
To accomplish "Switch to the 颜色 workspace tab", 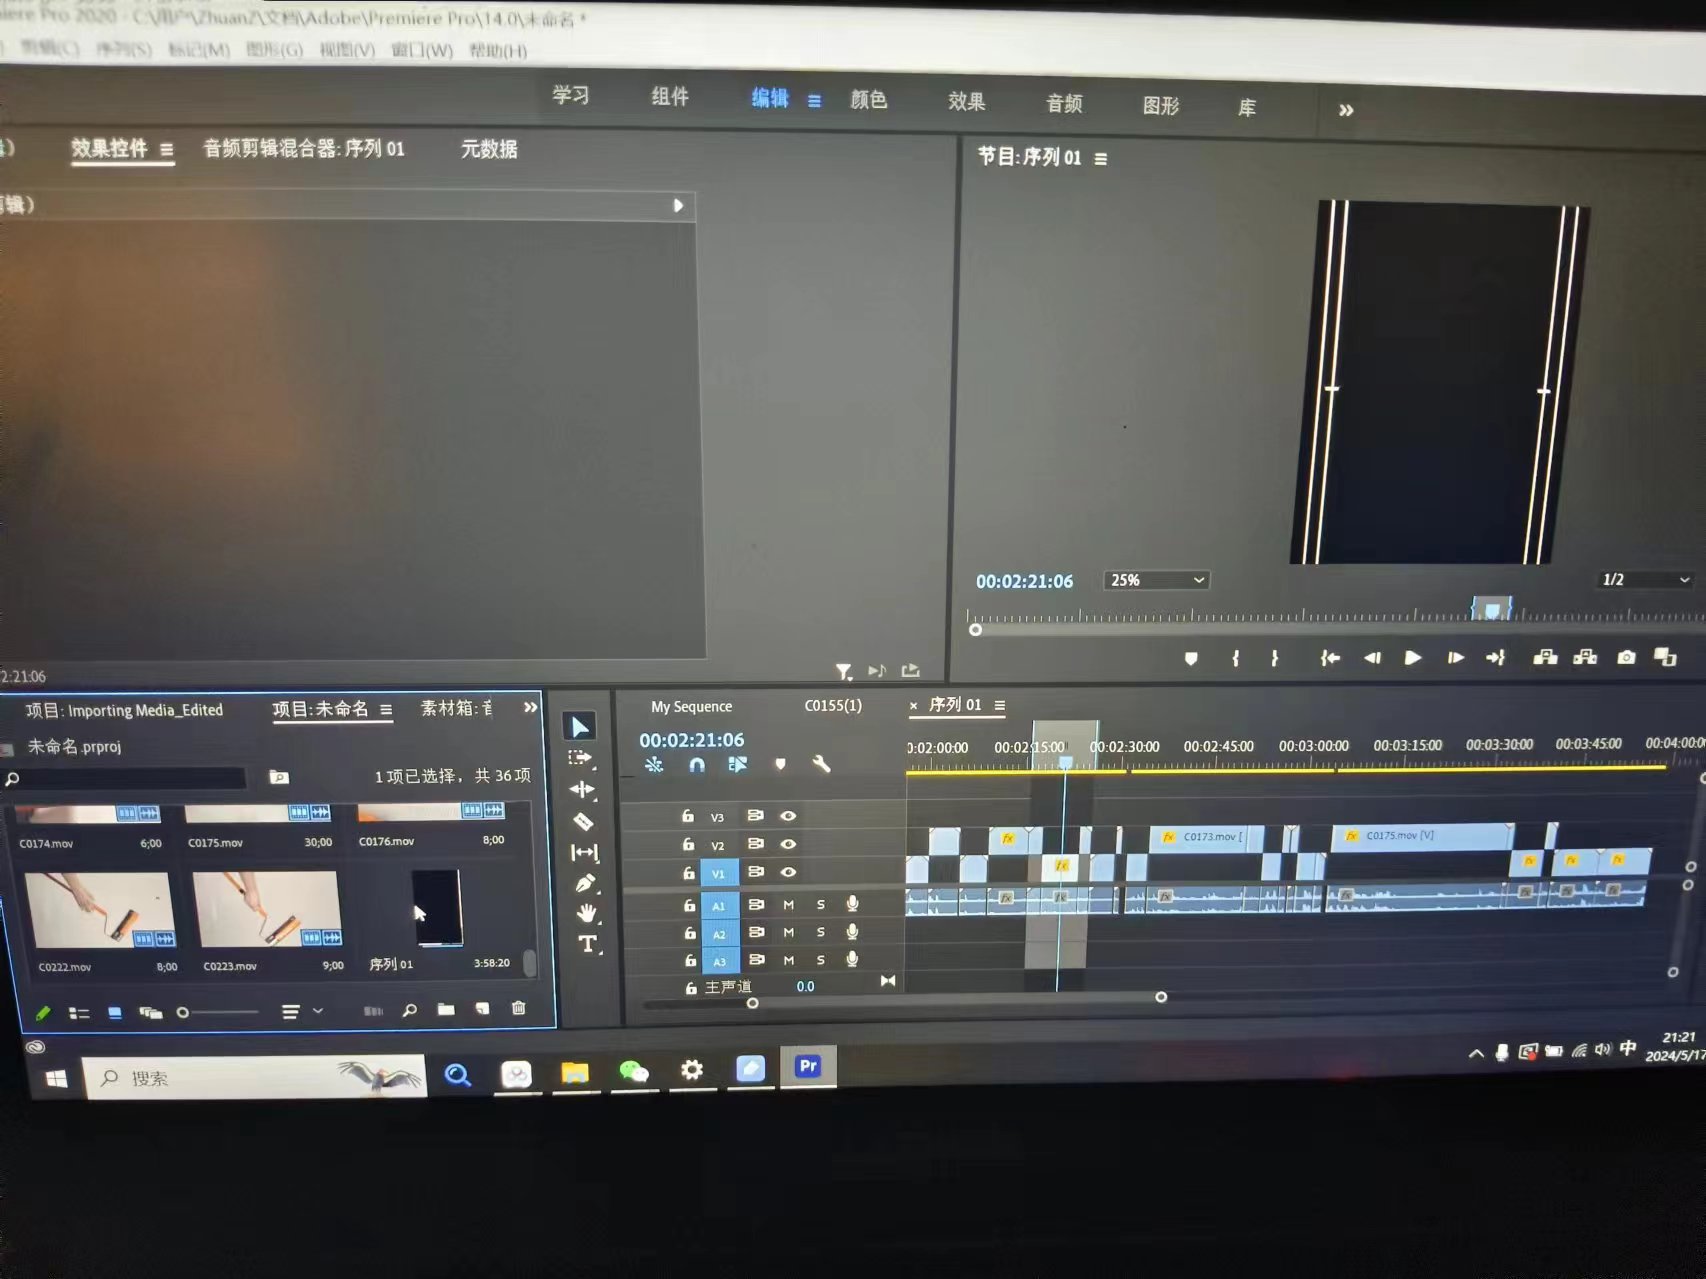I will 868,100.
